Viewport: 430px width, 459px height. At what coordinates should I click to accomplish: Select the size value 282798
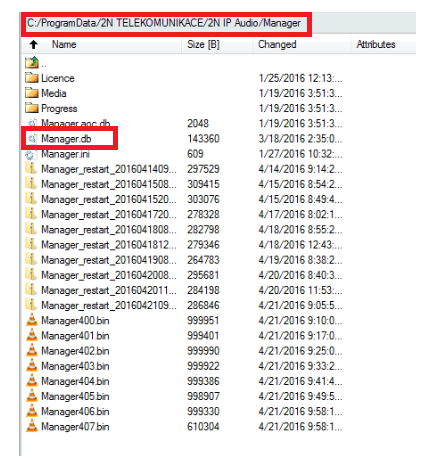tap(203, 229)
